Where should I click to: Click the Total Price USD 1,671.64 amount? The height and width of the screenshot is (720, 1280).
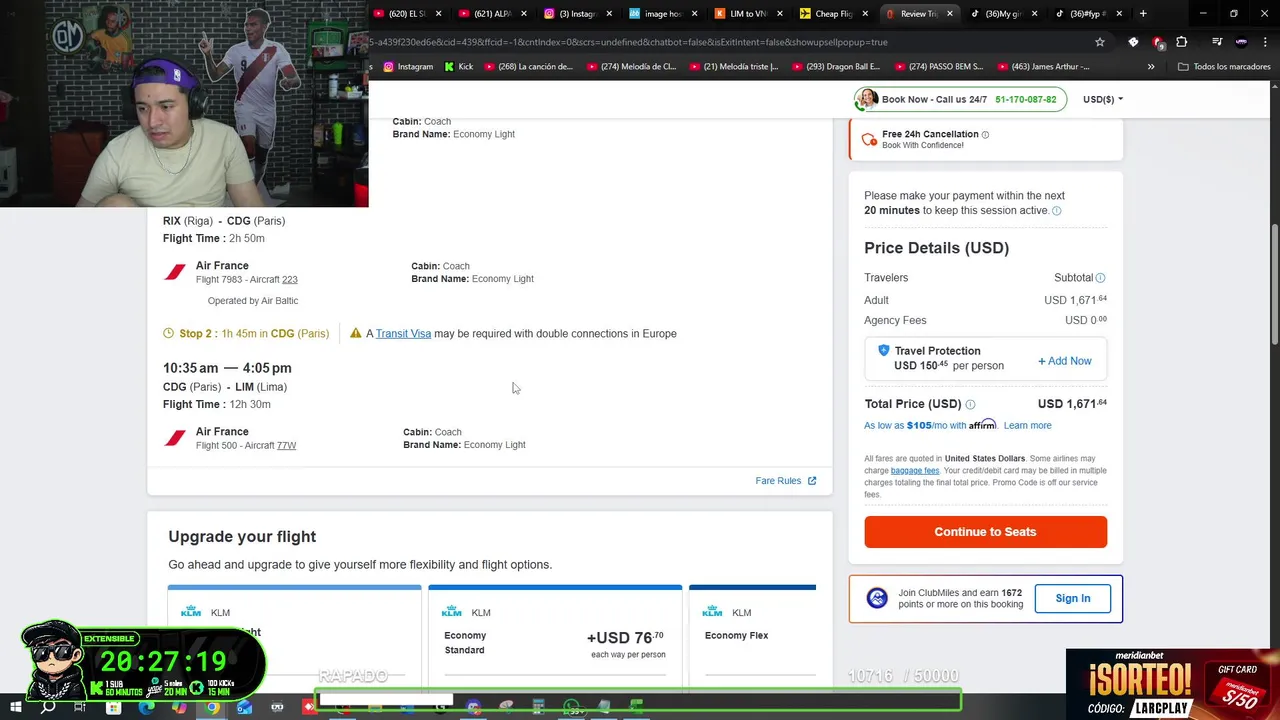click(1072, 404)
